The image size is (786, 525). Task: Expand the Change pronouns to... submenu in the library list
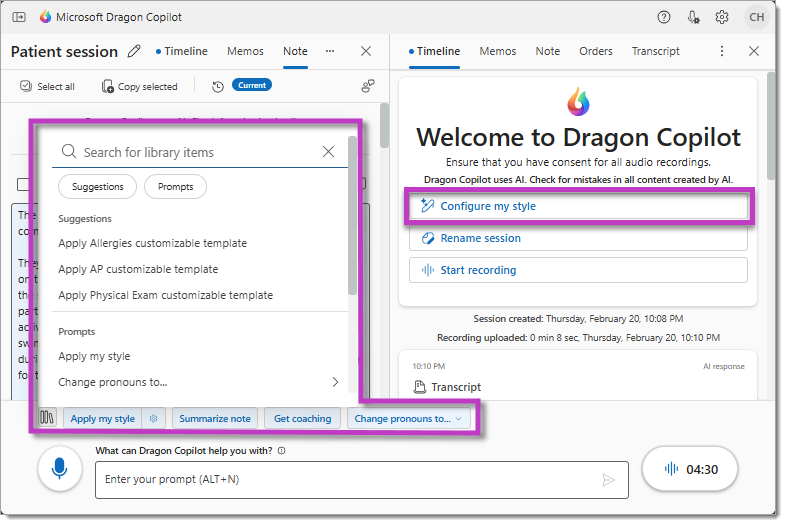pyautogui.click(x=335, y=382)
